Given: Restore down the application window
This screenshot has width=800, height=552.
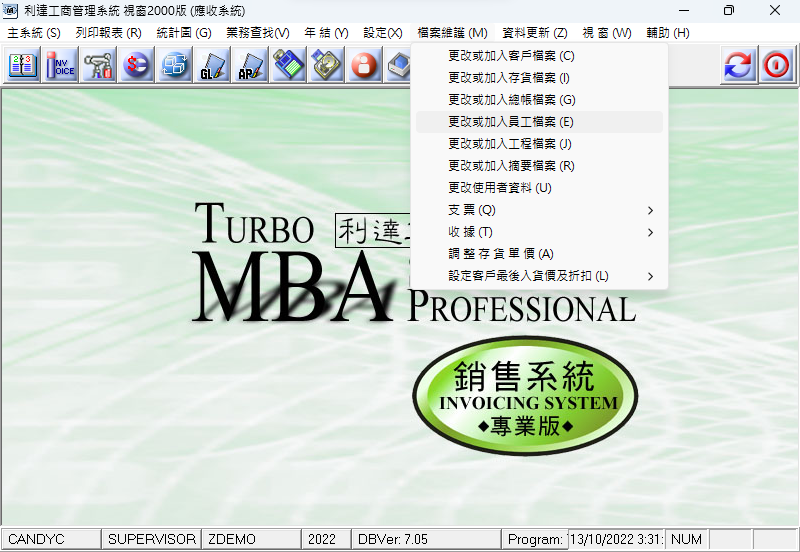Looking at the screenshot, I should [729, 10].
